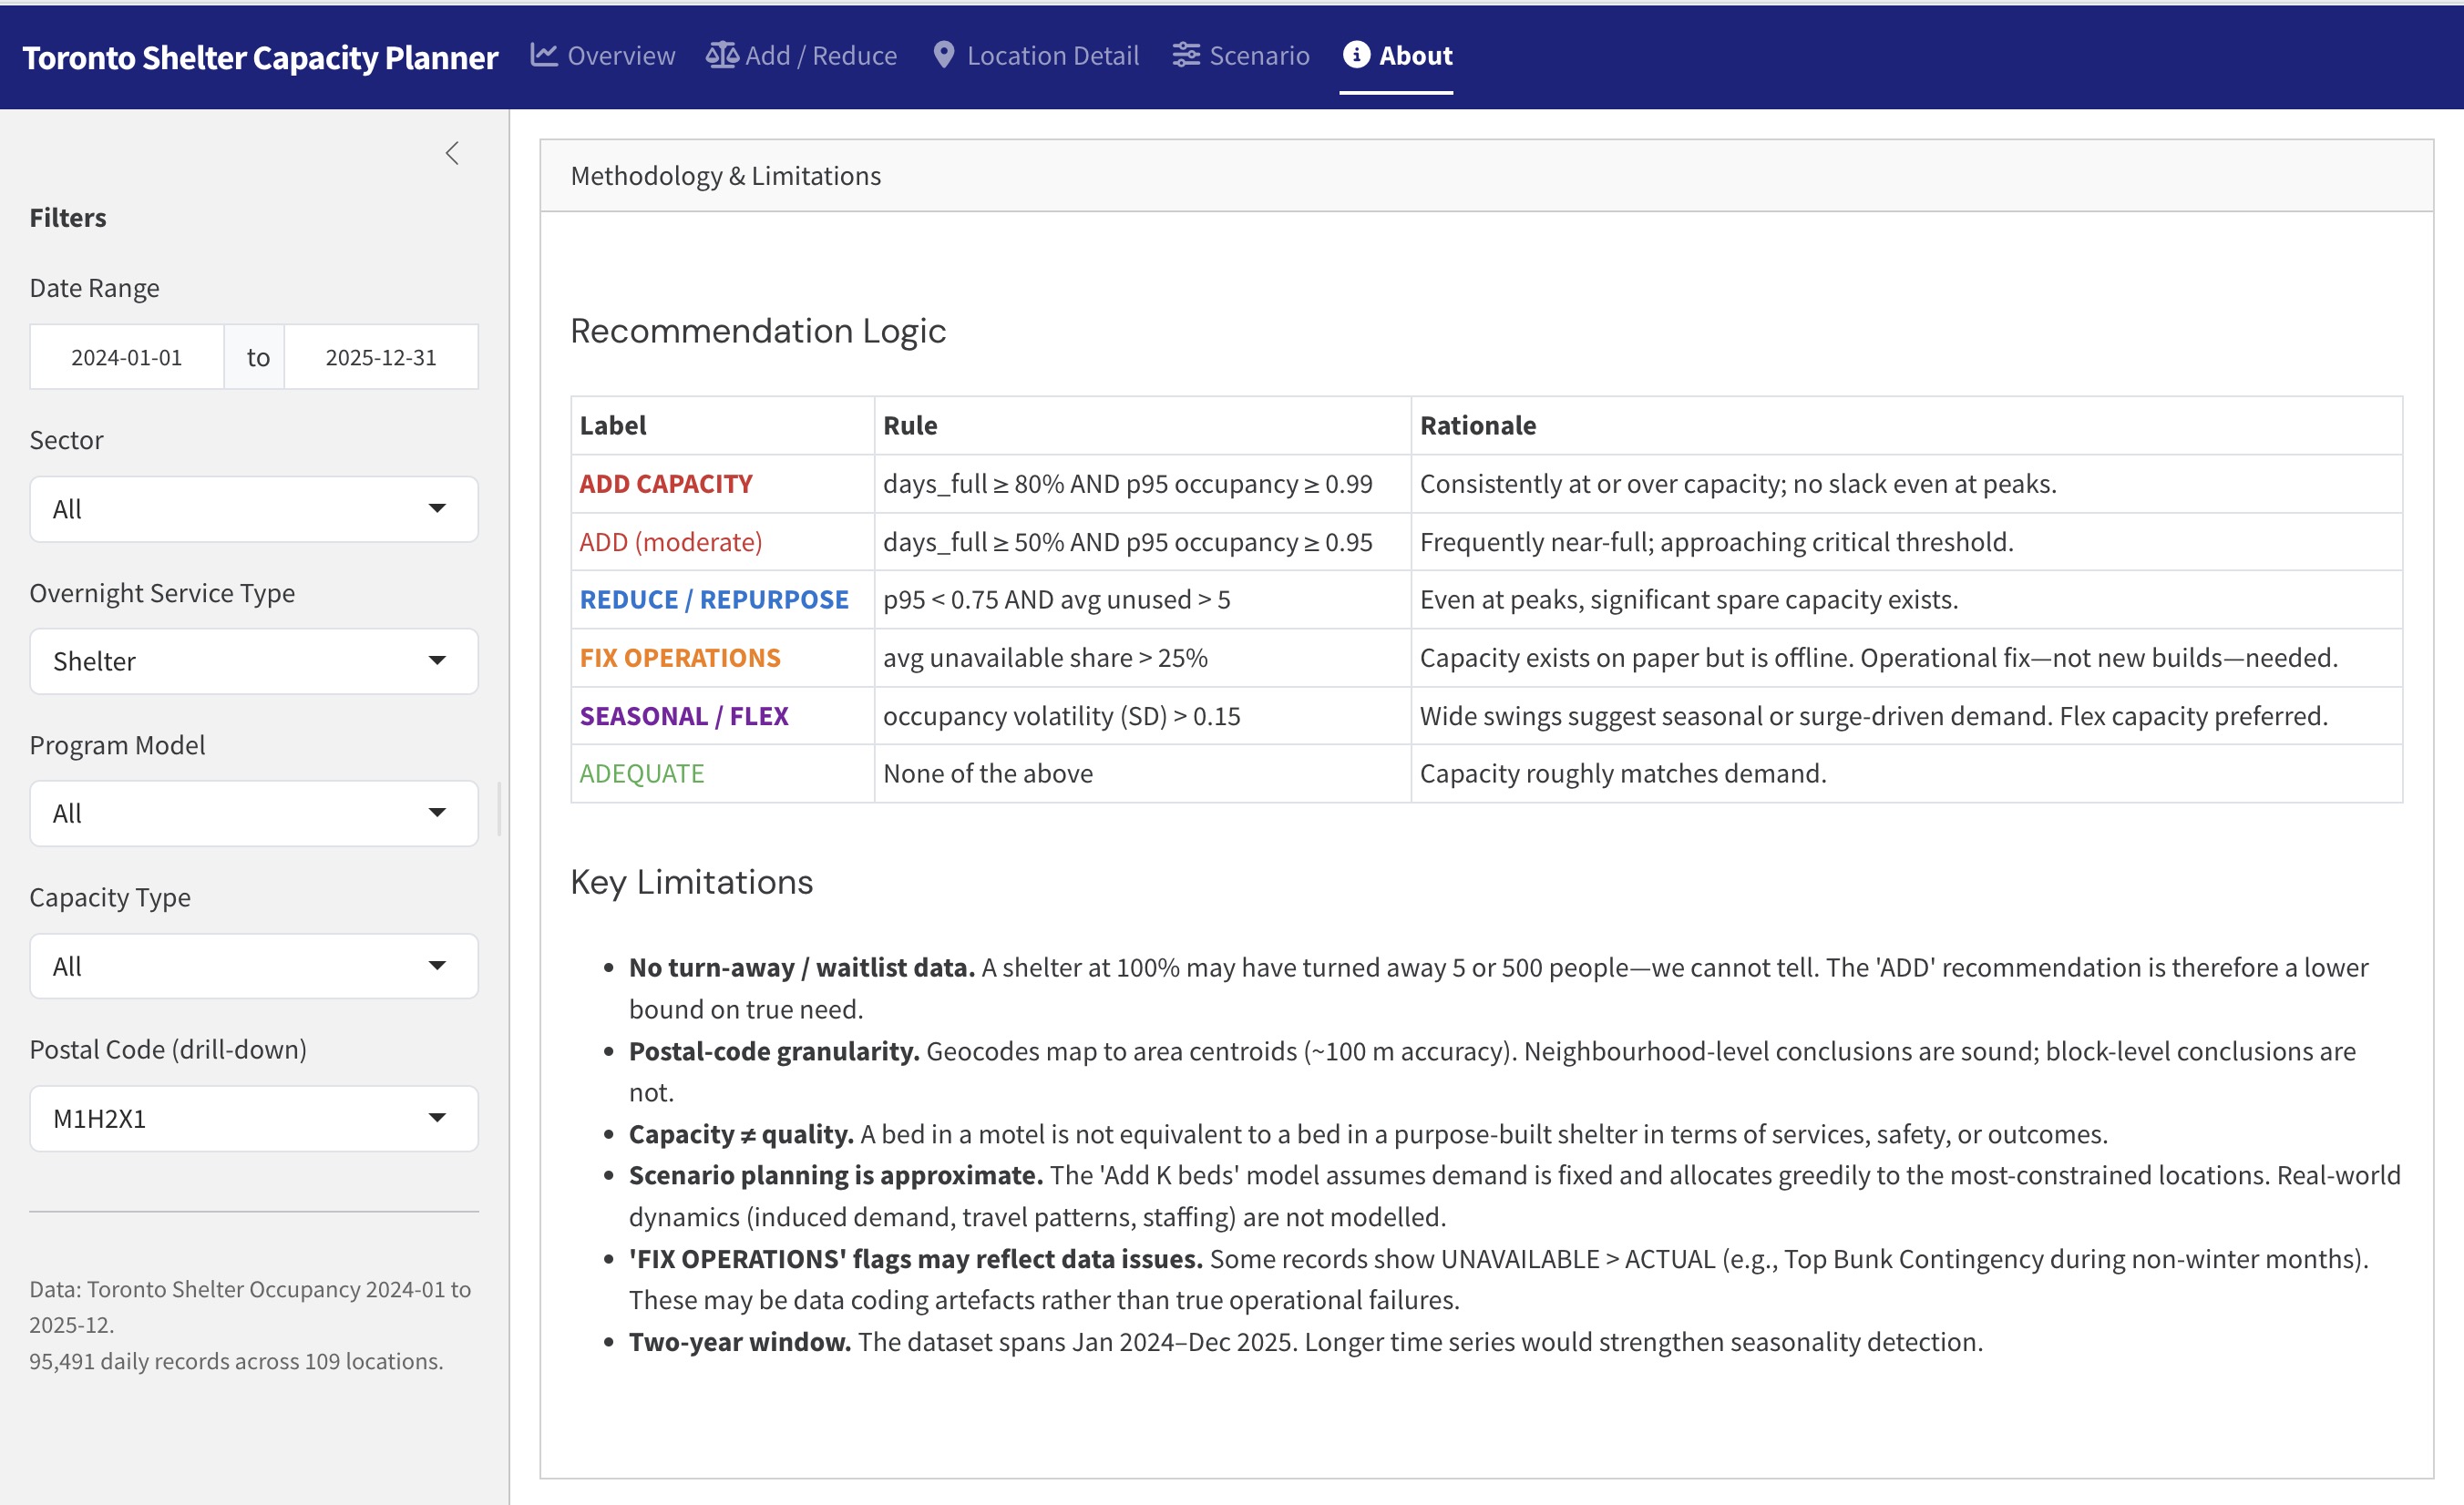Click the sliders icon for Scenario

1186,55
